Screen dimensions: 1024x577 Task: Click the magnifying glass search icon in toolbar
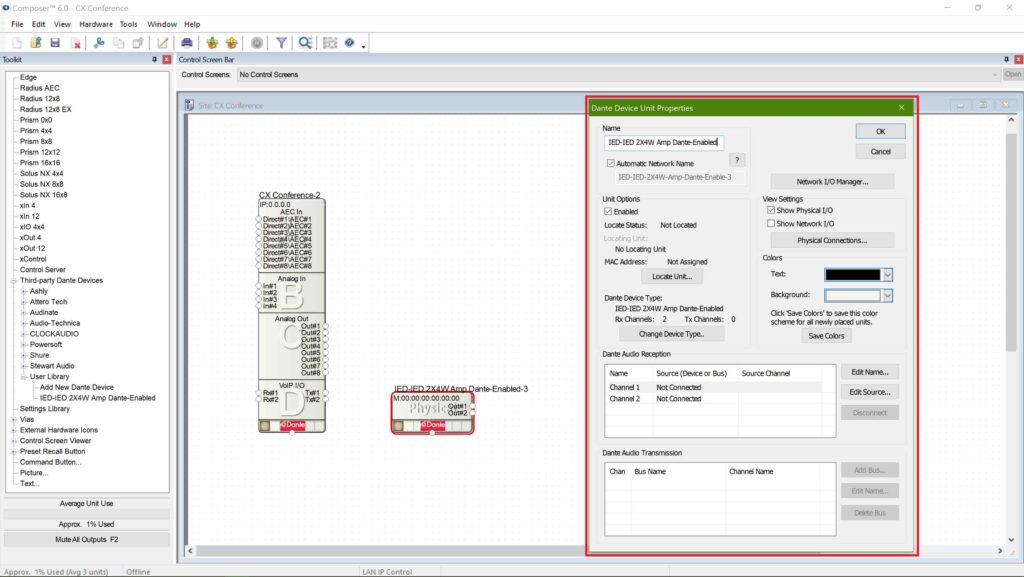pyautogui.click(x=305, y=43)
